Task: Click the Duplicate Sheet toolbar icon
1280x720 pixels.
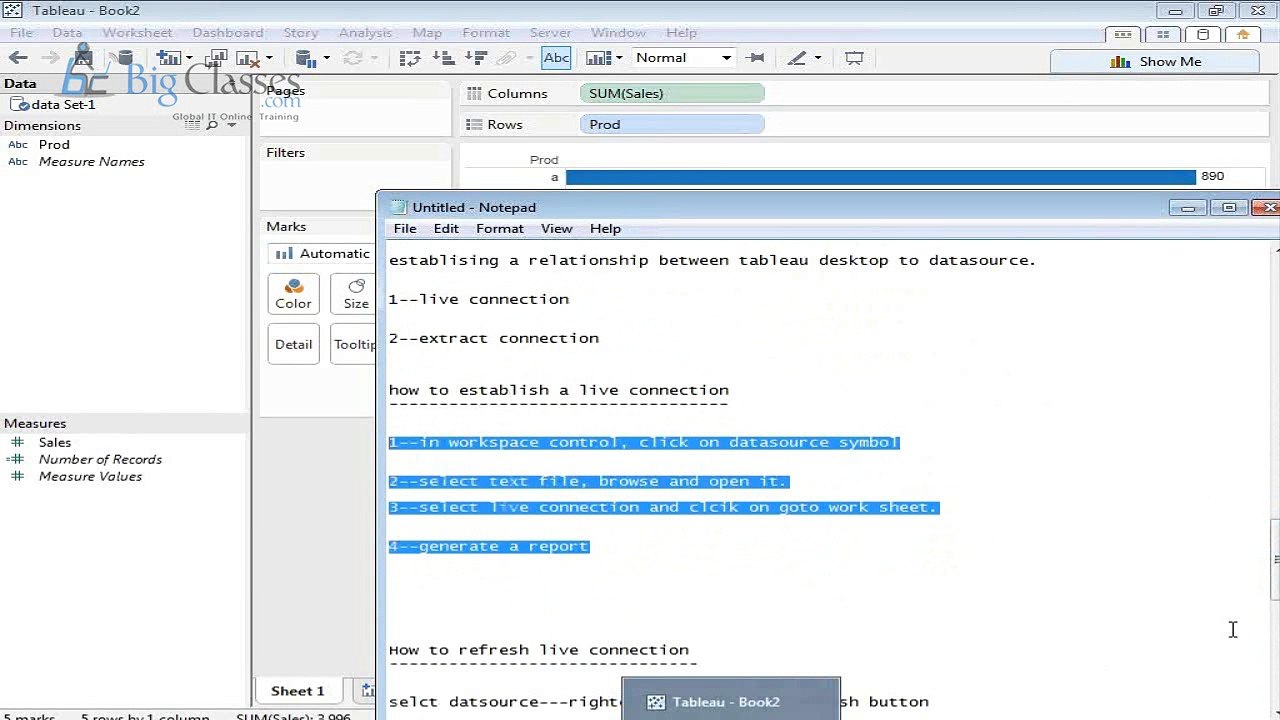Action: [x=216, y=58]
